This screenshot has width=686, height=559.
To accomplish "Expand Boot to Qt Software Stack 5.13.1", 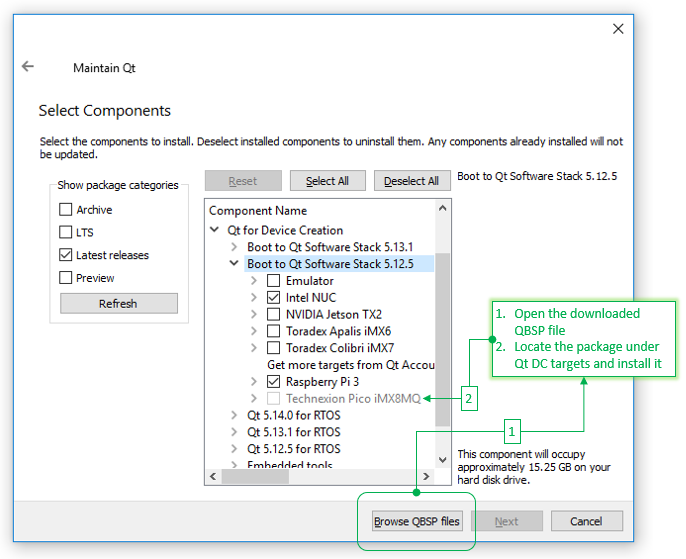I will tap(235, 247).
